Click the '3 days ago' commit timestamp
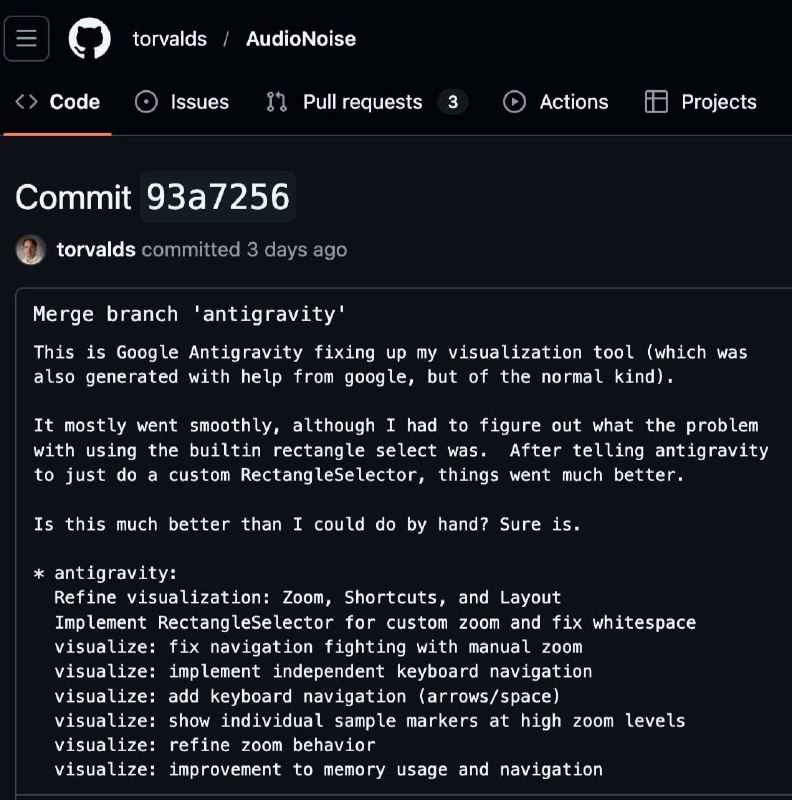792x800 pixels. (297, 250)
